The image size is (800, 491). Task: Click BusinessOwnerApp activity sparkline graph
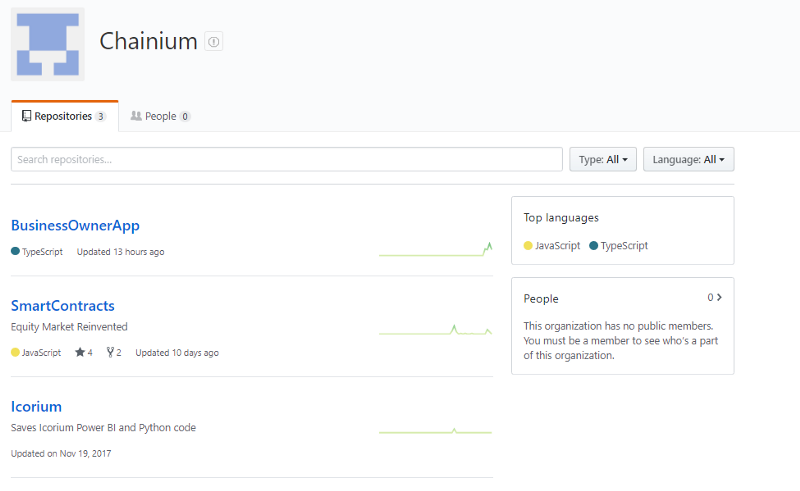tap(436, 250)
